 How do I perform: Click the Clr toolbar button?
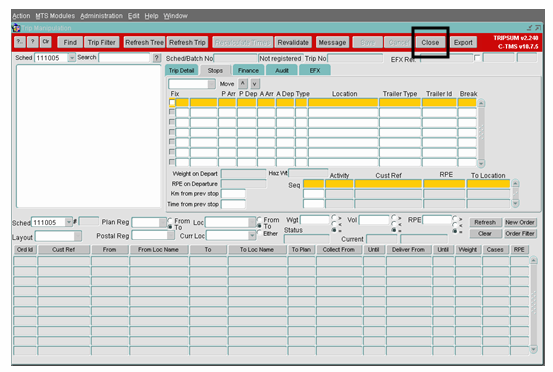[46, 42]
